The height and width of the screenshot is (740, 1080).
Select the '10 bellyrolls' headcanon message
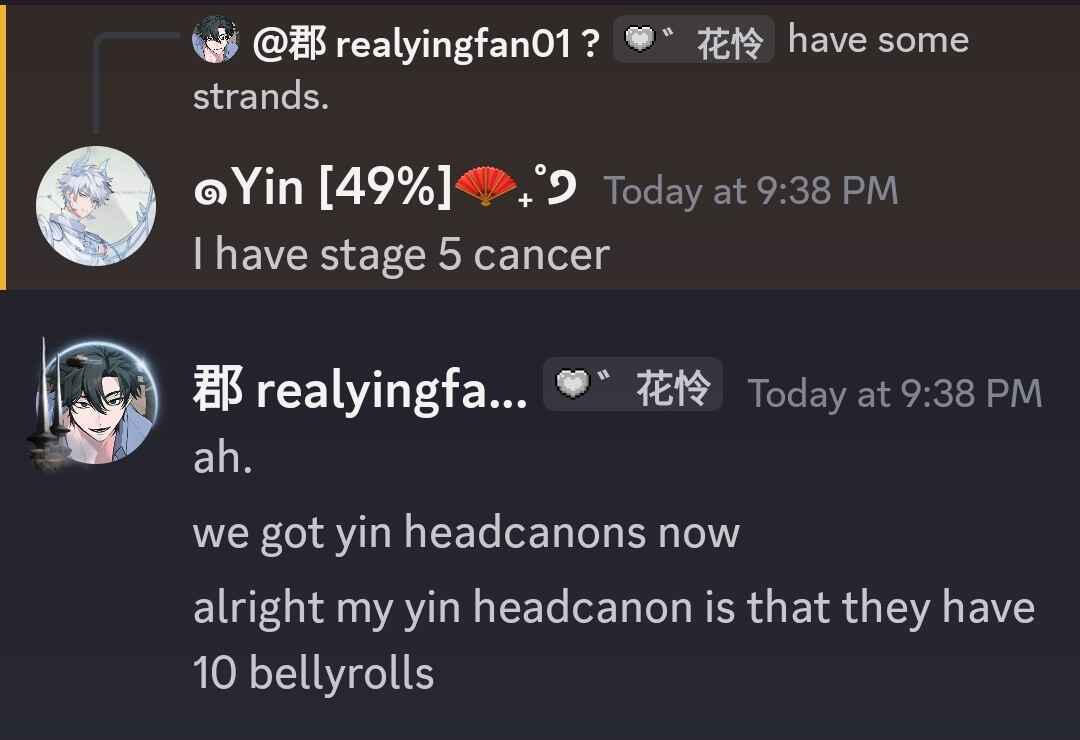coord(614,639)
